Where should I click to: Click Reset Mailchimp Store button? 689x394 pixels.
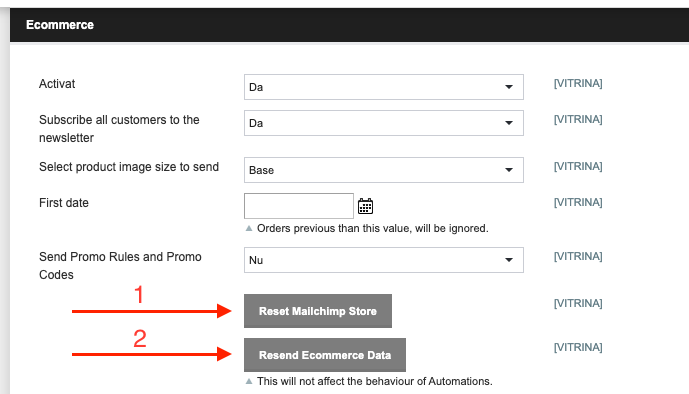click(x=318, y=311)
